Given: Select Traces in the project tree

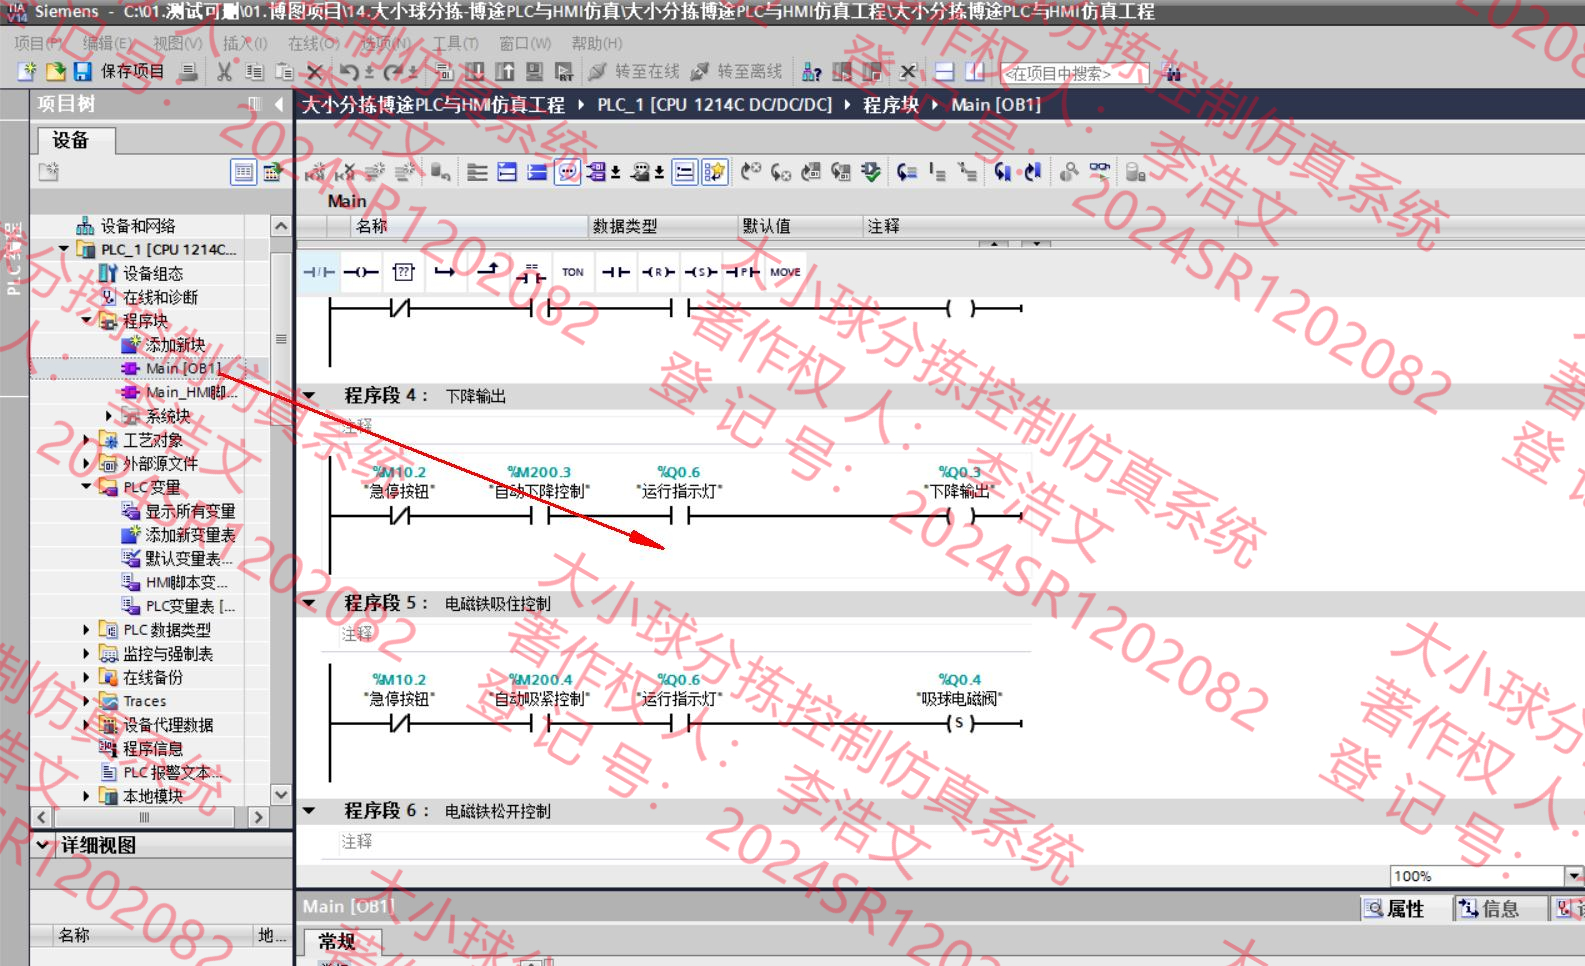Looking at the screenshot, I should click(144, 701).
